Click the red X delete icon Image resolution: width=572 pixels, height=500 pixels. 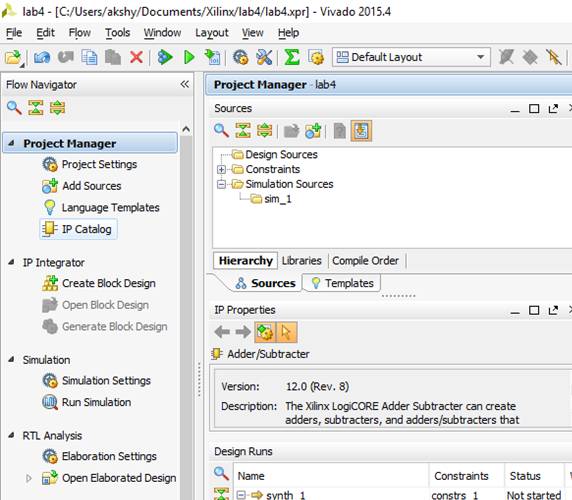136,57
